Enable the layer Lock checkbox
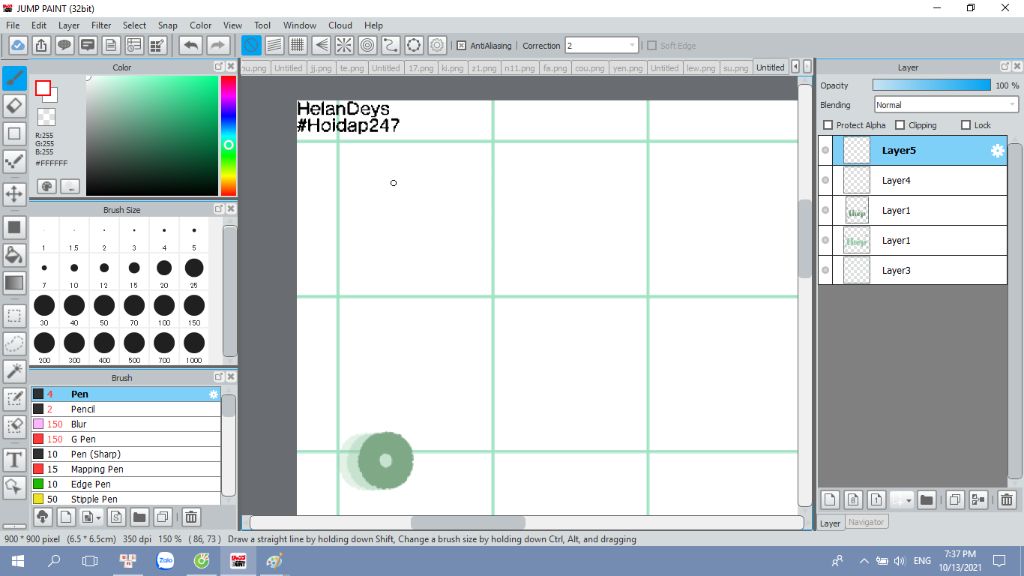1024x576 pixels. click(966, 125)
